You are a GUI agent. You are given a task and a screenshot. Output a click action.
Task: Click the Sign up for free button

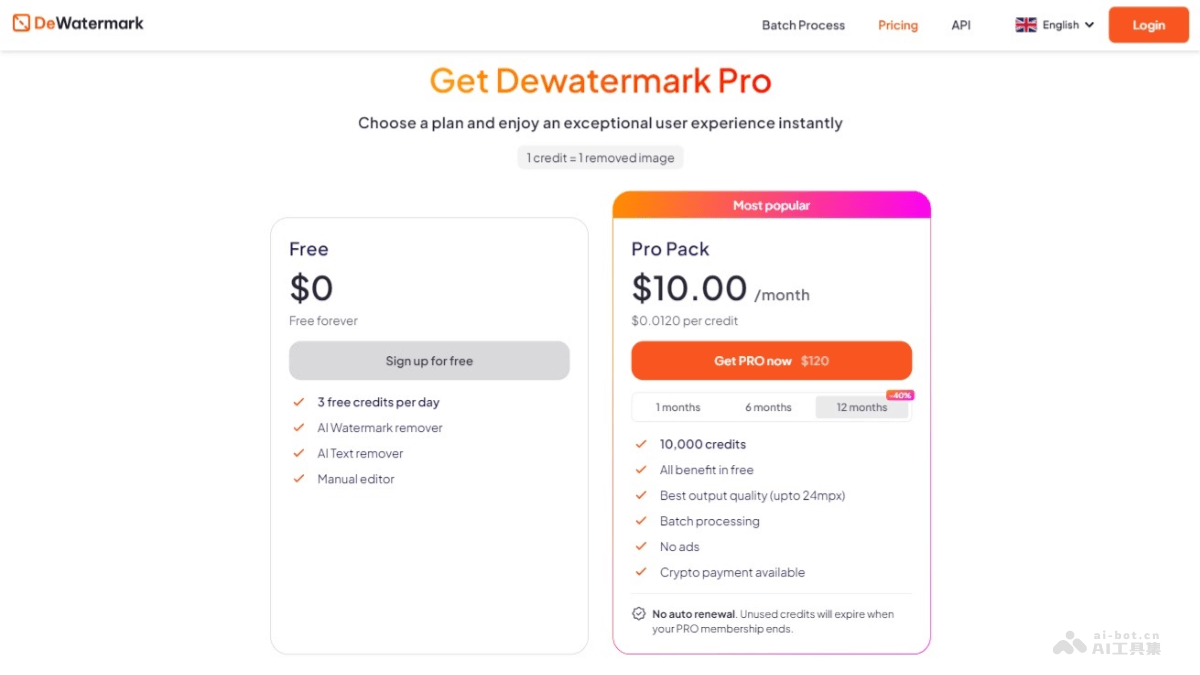point(429,360)
